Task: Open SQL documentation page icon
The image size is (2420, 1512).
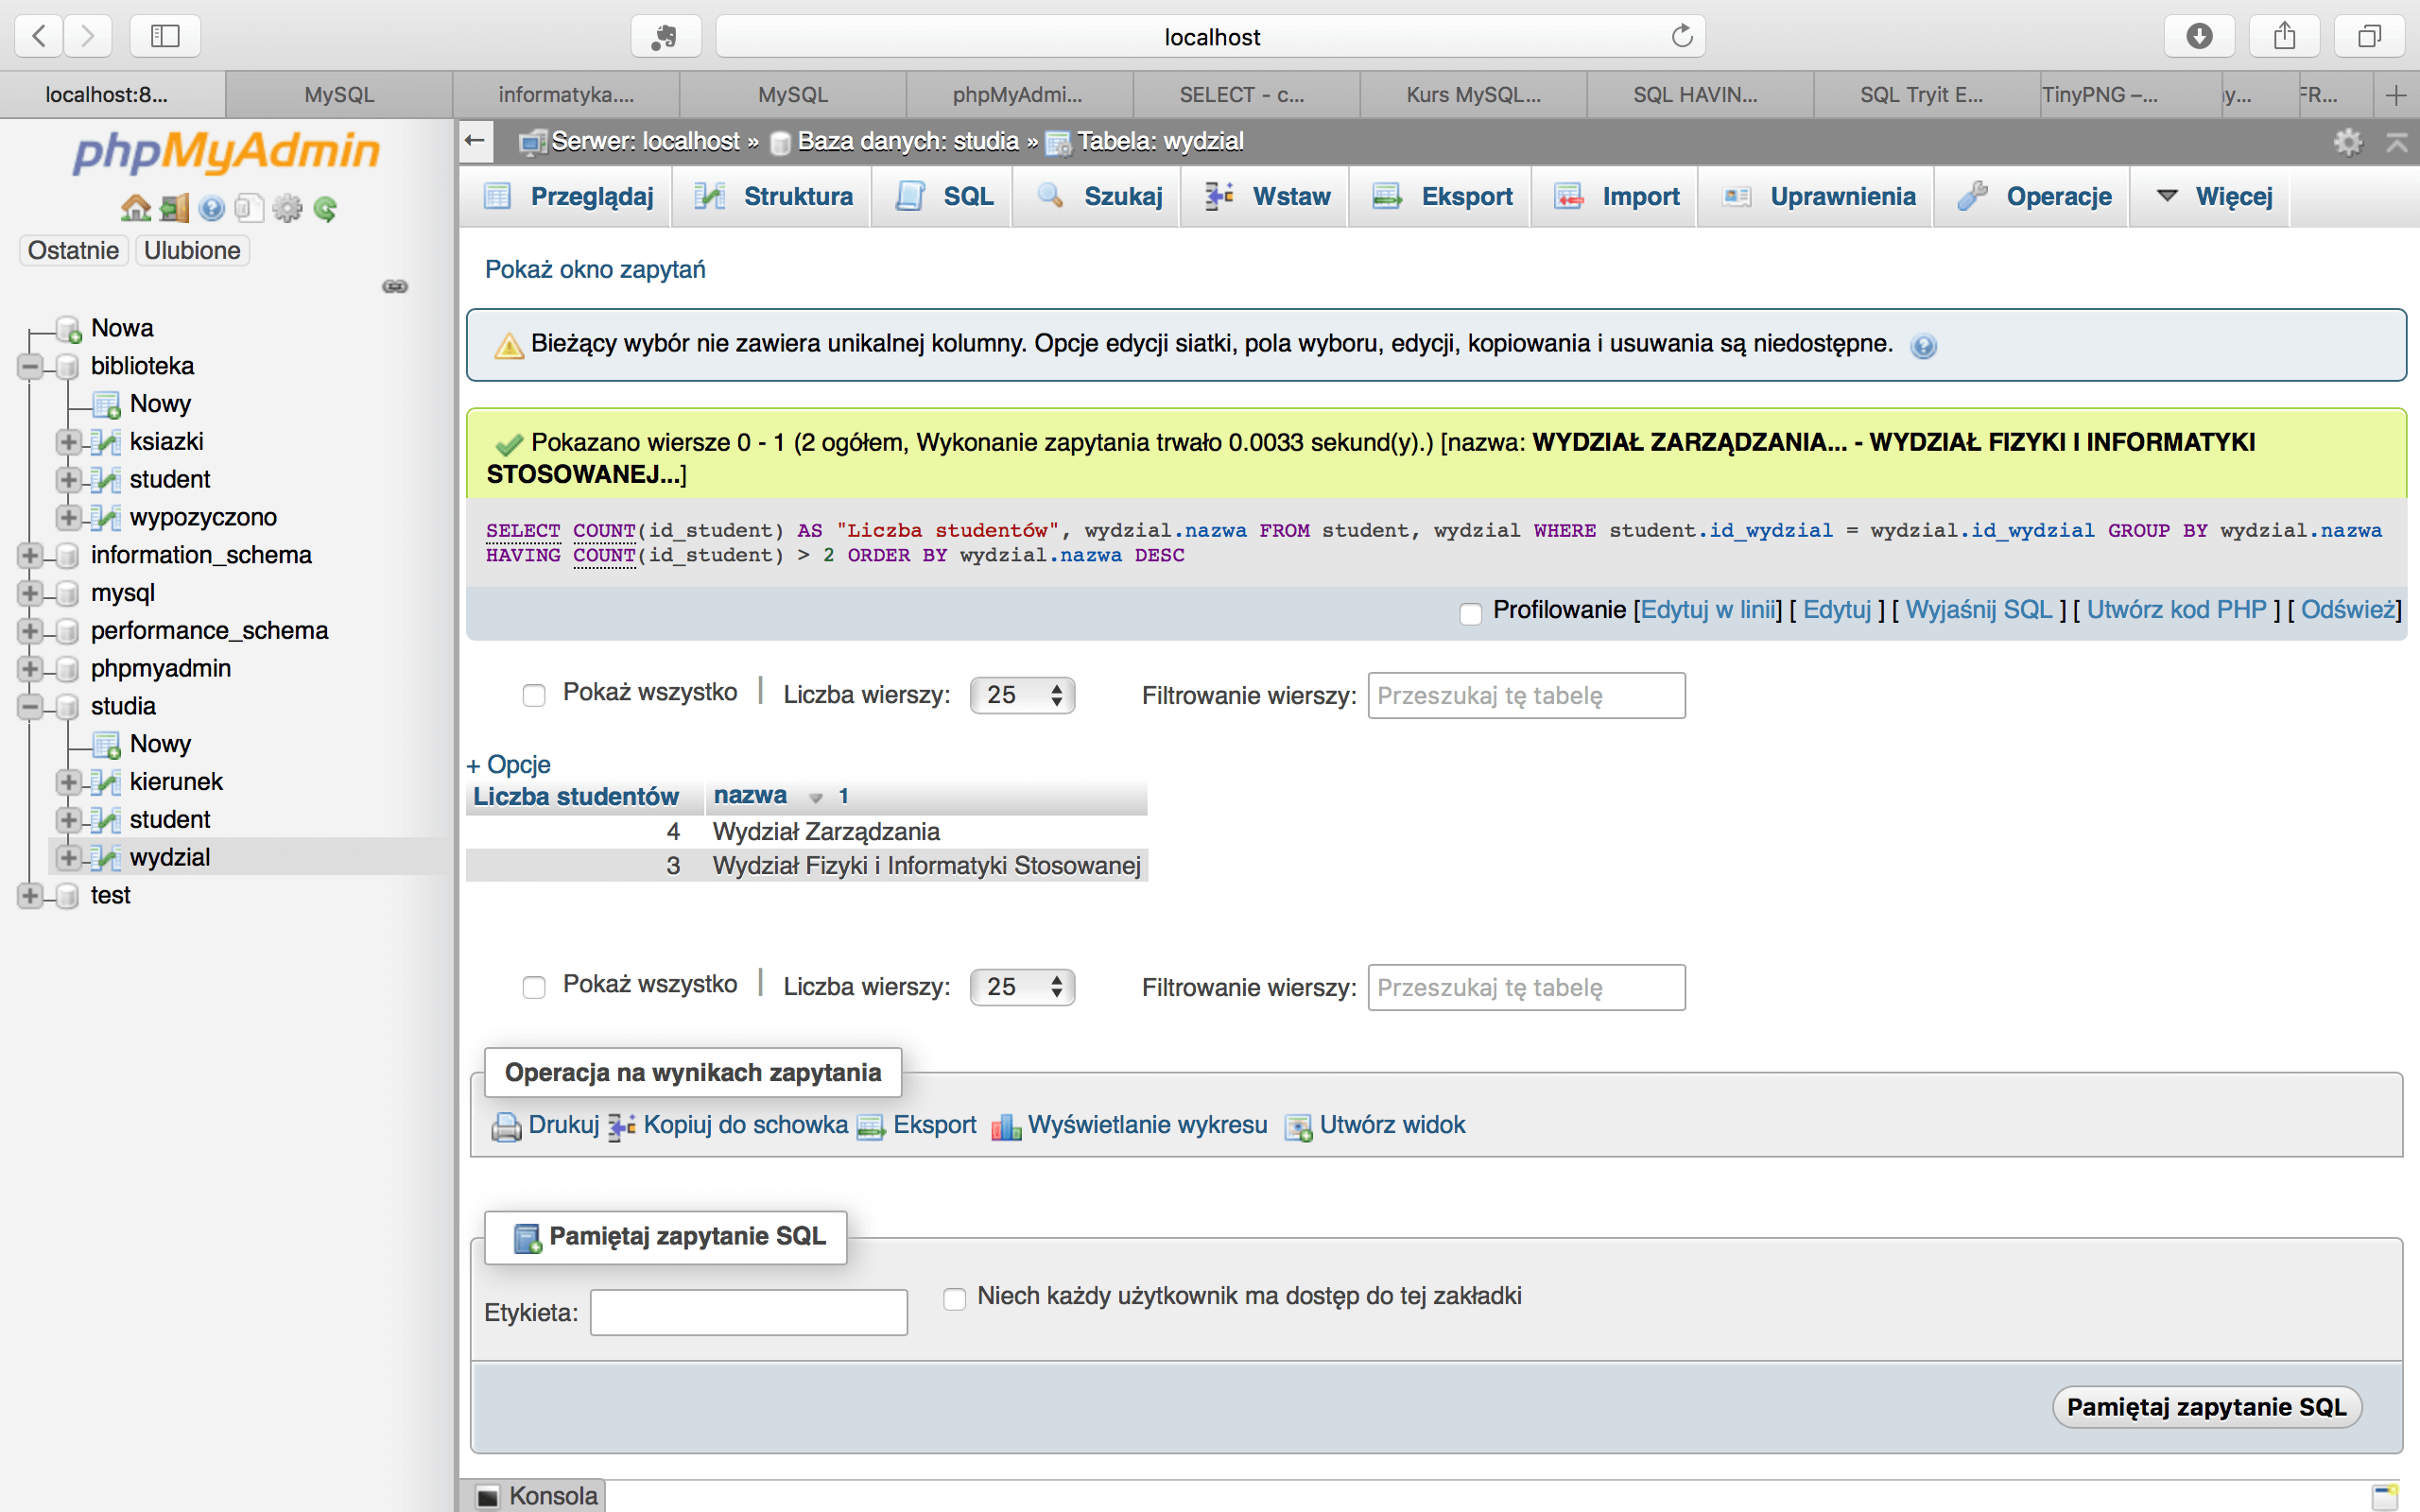Action: [249, 209]
